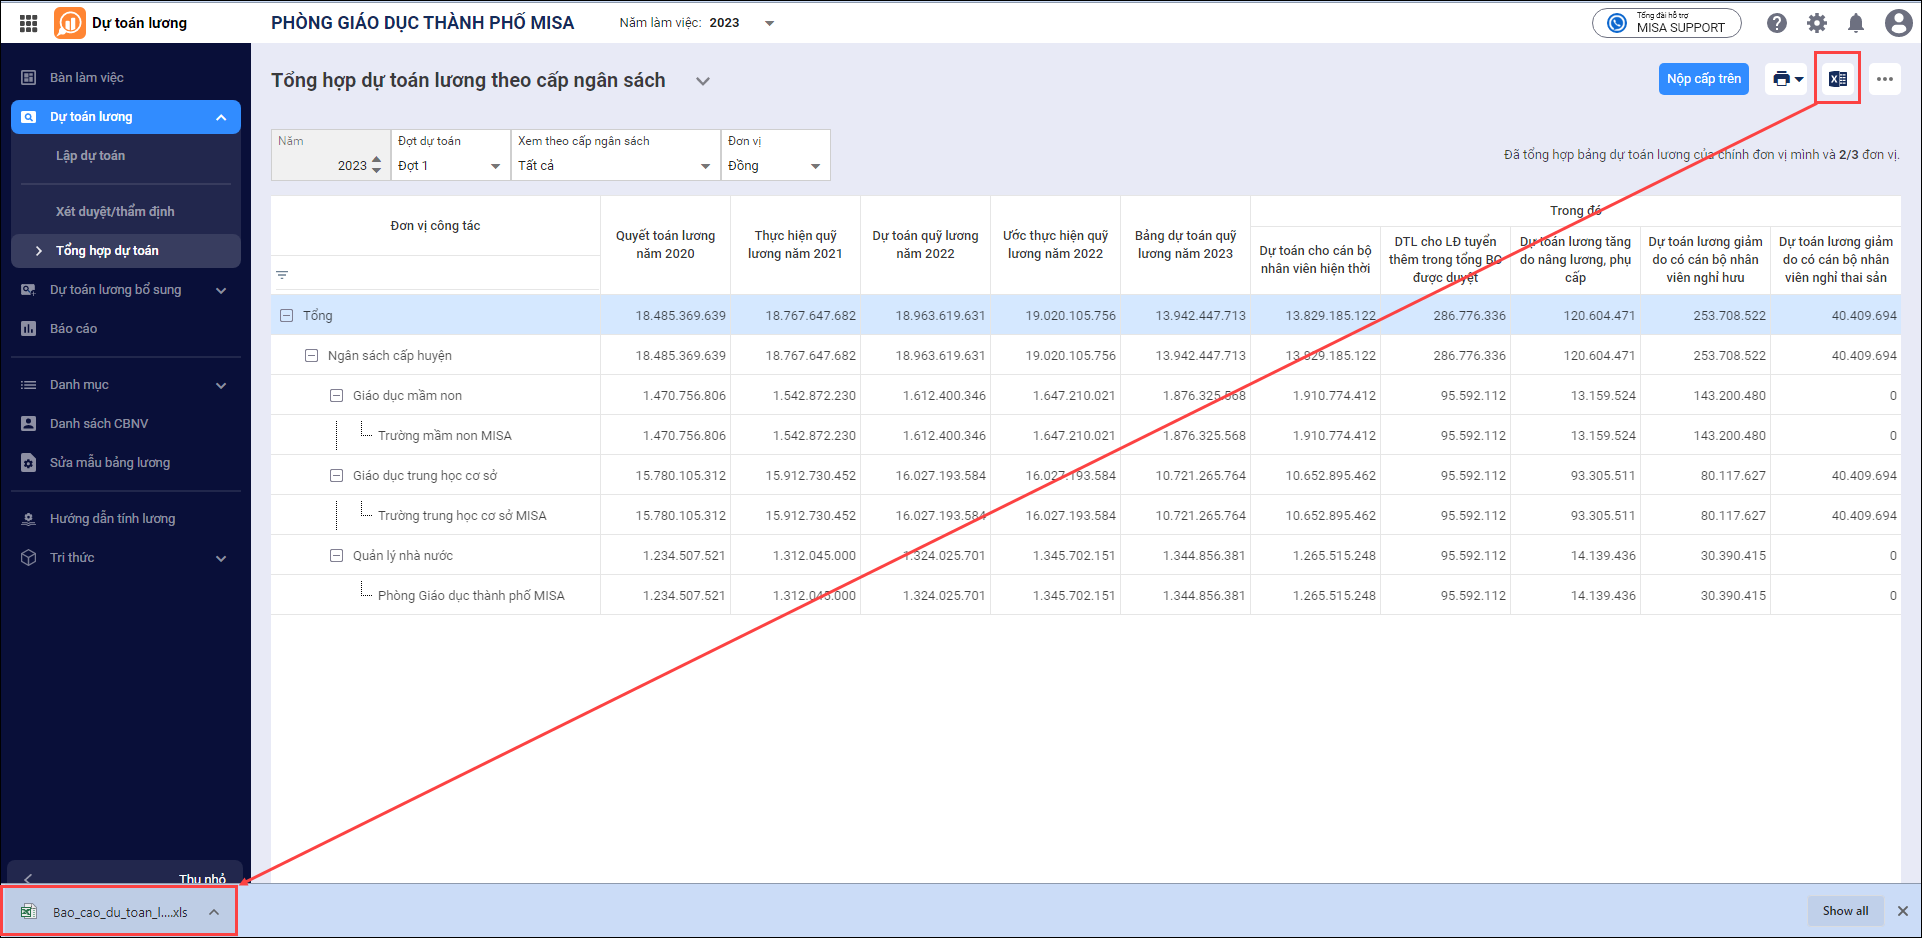
Task: Close the downloads bar
Action: click(x=1903, y=911)
